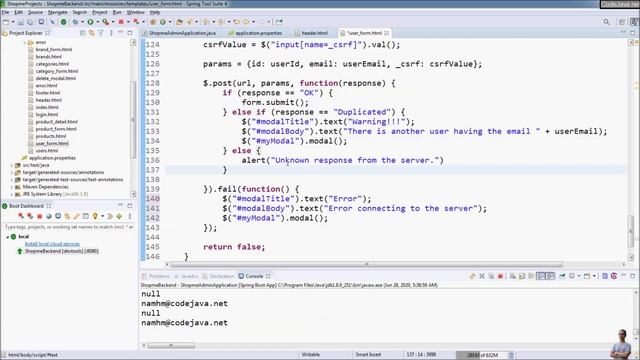The height and width of the screenshot is (360, 640).
Task: Toggle Link with Editor in Project Explorer
Action: click(x=91, y=33)
